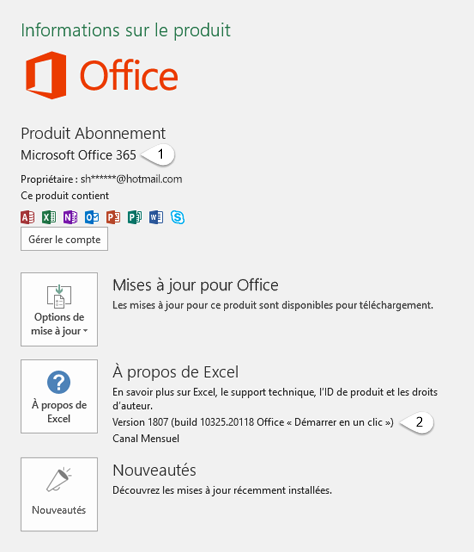Click the large Office logo
This screenshot has height=552, width=474.
pyautogui.click(x=102, y=75)
